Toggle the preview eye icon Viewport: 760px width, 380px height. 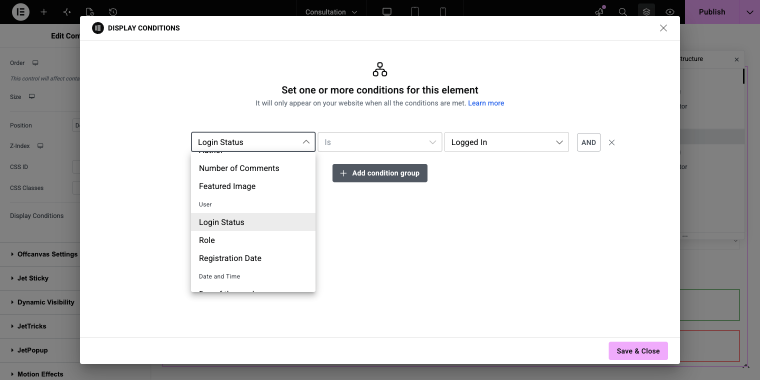[x=670, y=12]
